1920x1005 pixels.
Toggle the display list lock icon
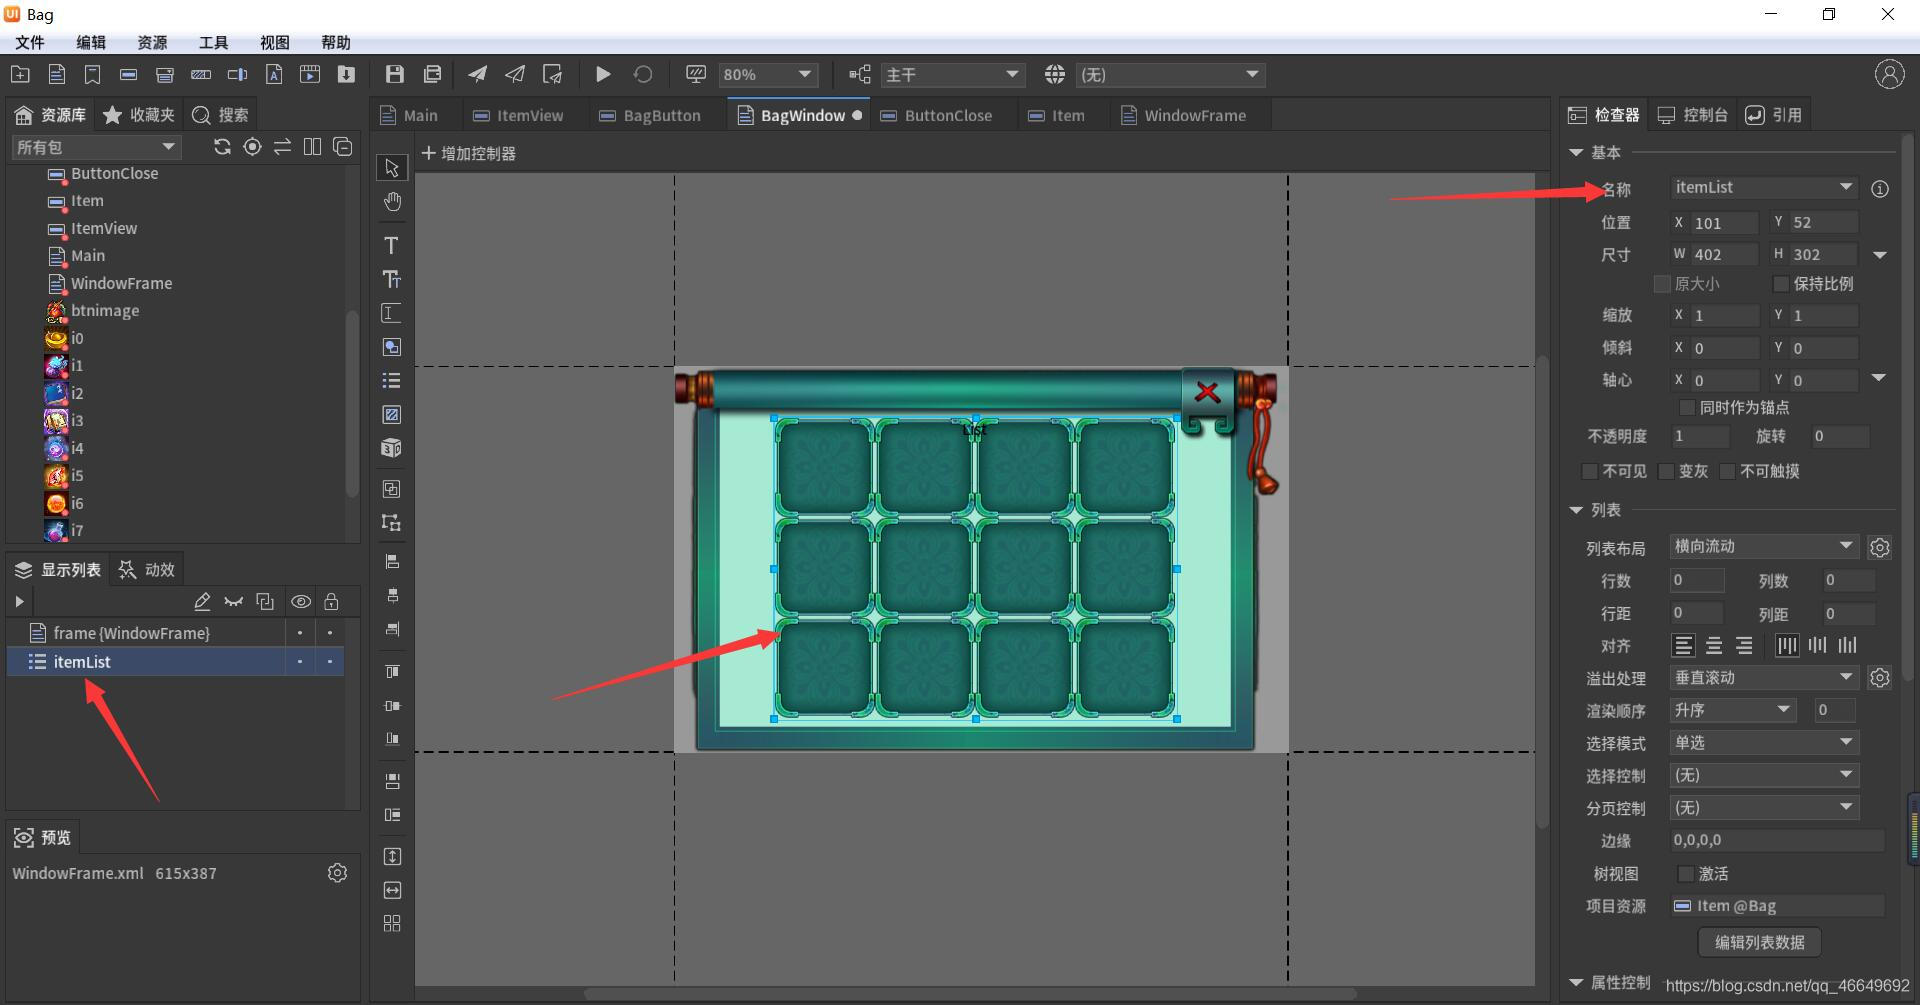[331, 601]
